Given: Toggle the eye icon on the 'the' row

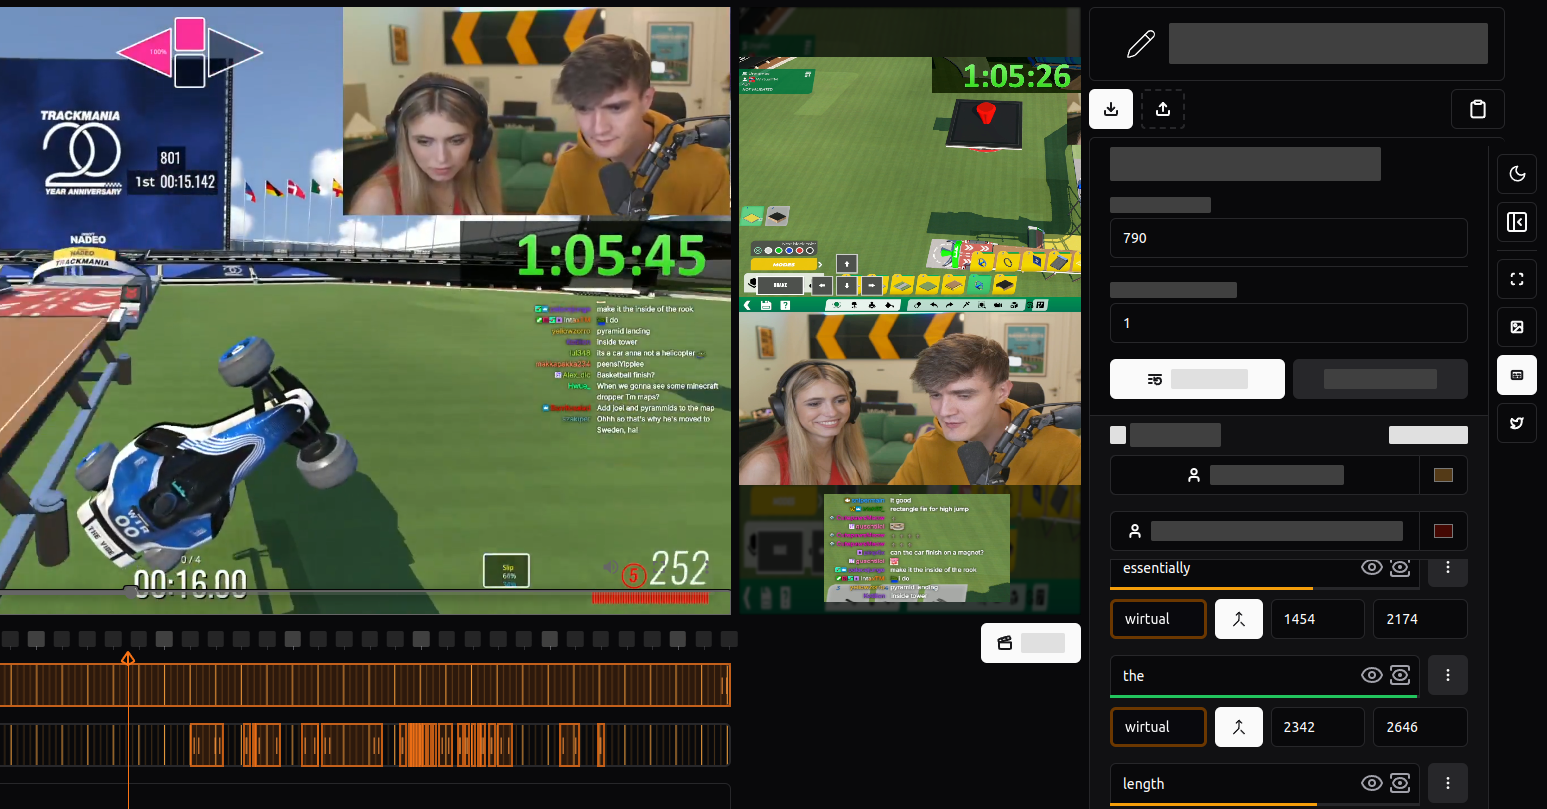Looking at the screenshot, I should pos(1372,675).
